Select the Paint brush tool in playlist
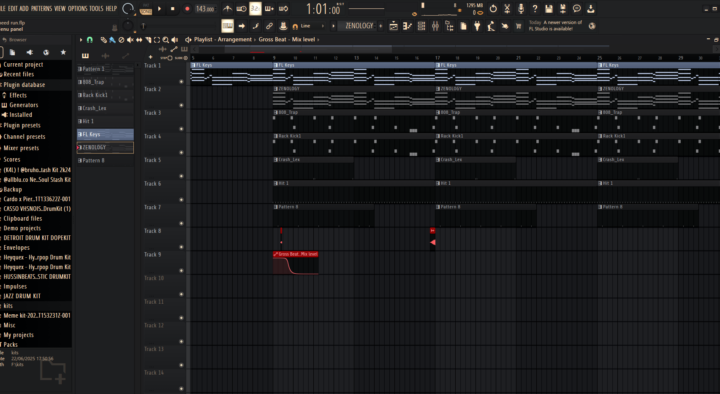Screen dimensions: 720x394 [112, 40]
